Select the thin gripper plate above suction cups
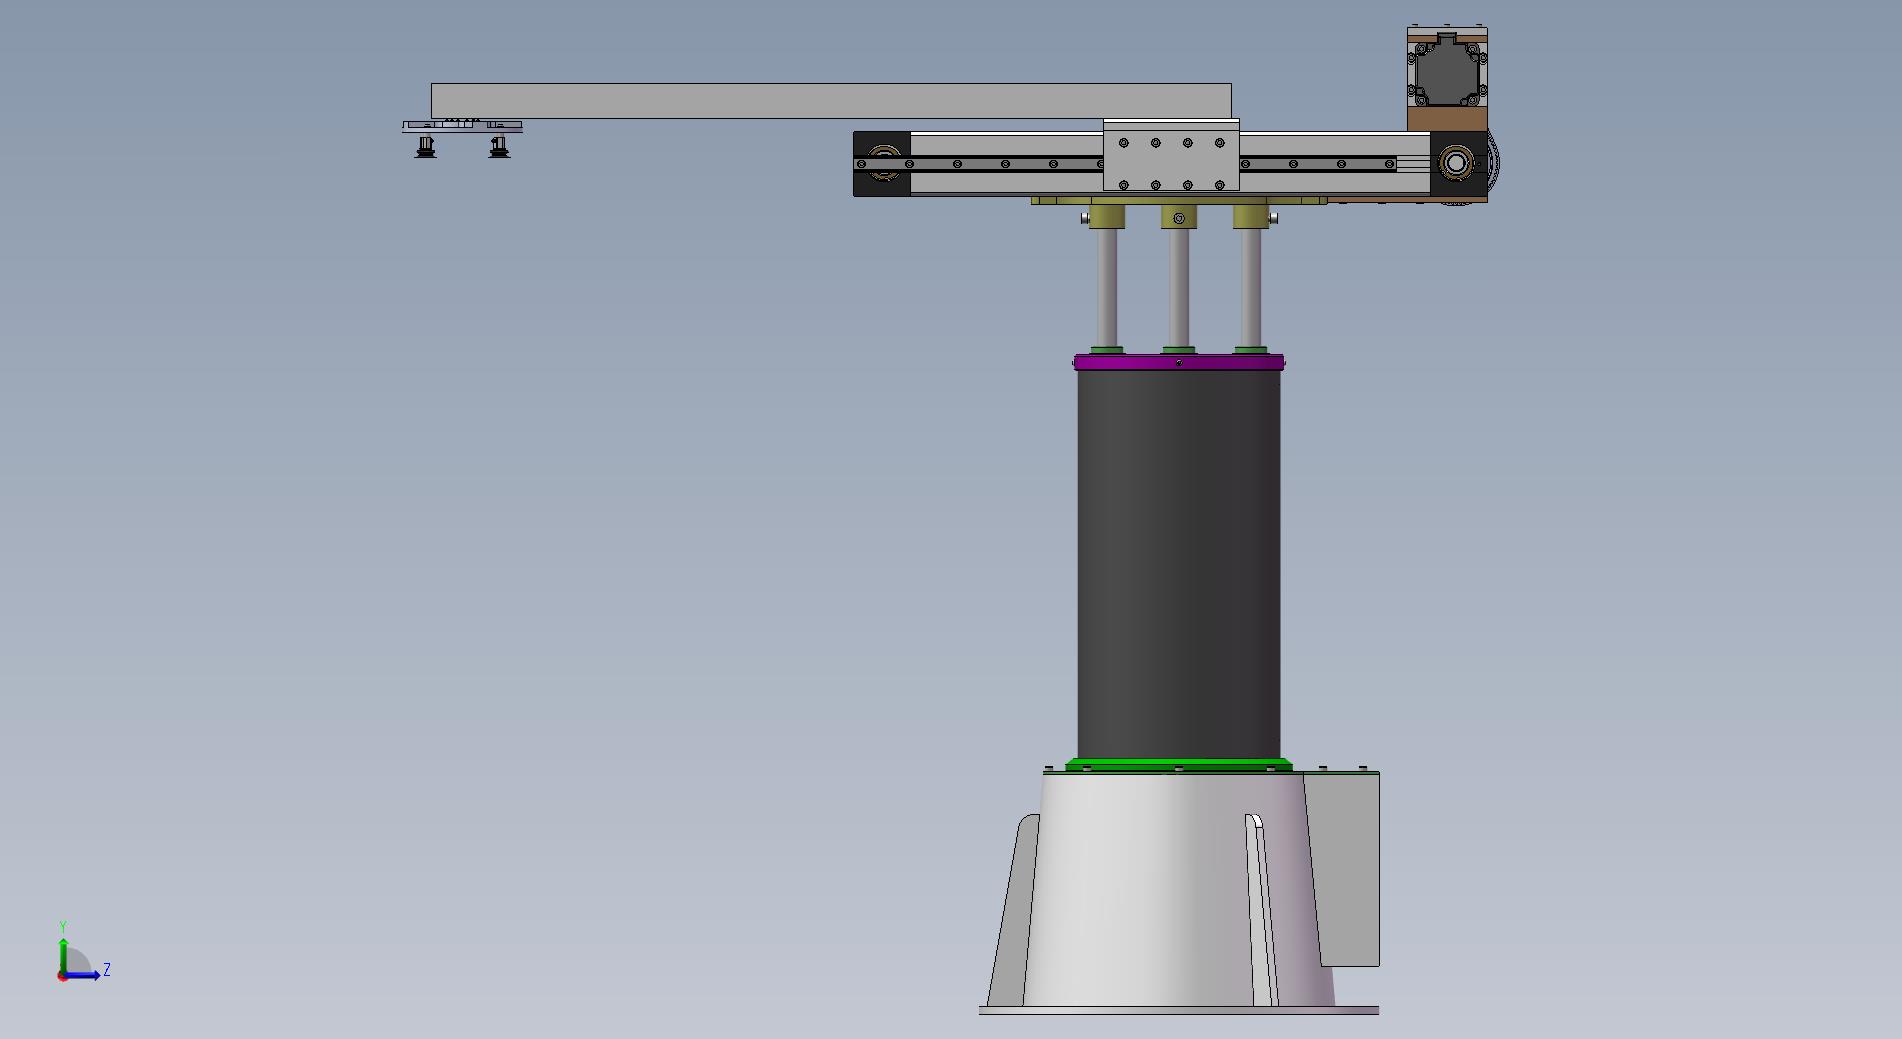This screenshot has height=1039, width=1902. pos(462,127)
